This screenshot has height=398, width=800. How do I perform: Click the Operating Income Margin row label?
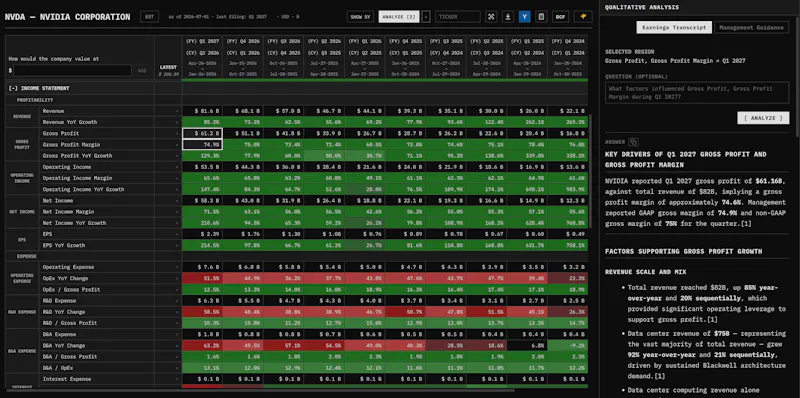[x=77, y=178]
